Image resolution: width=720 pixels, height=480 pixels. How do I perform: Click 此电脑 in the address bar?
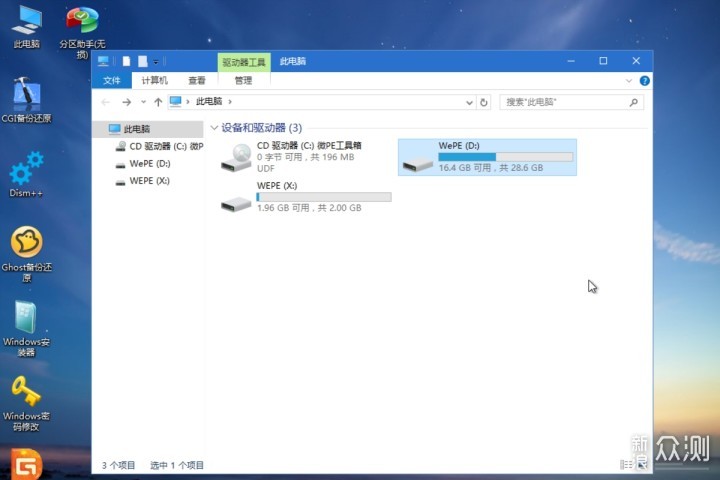[209, 102]
